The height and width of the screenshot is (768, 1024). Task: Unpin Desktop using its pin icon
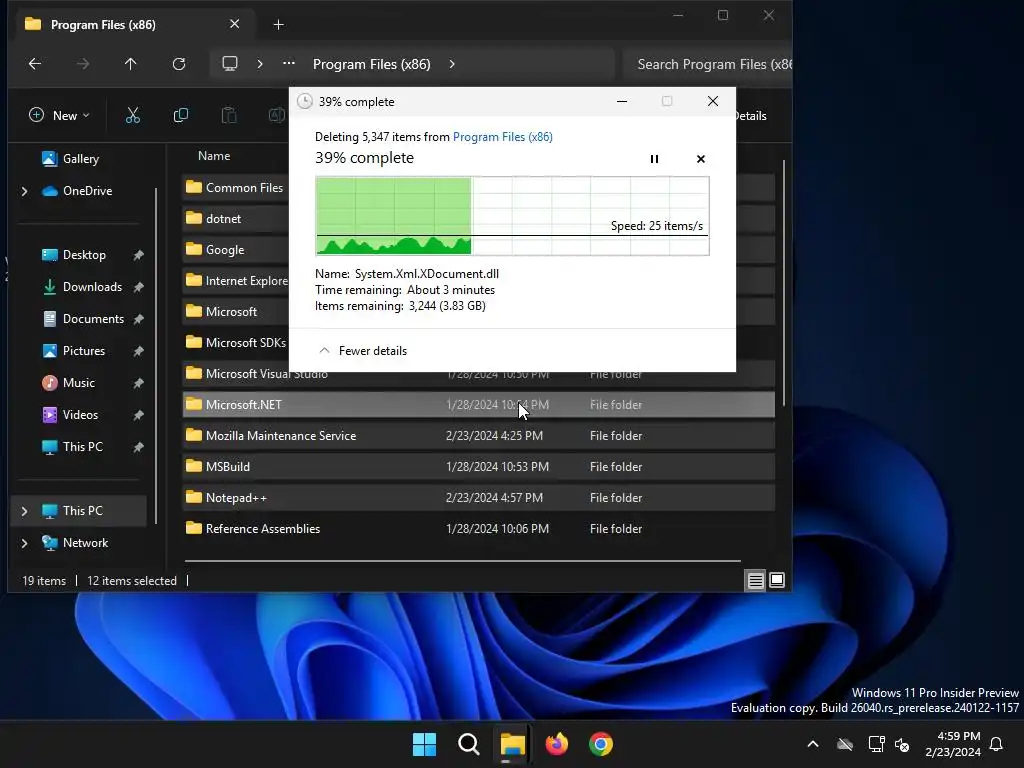[x=138, y=255]
